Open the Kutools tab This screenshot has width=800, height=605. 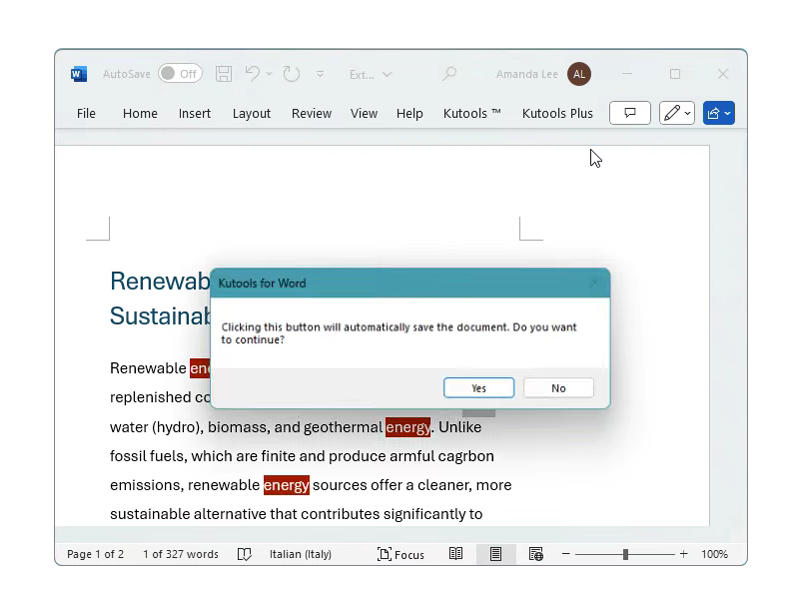[x=472, y=113]
